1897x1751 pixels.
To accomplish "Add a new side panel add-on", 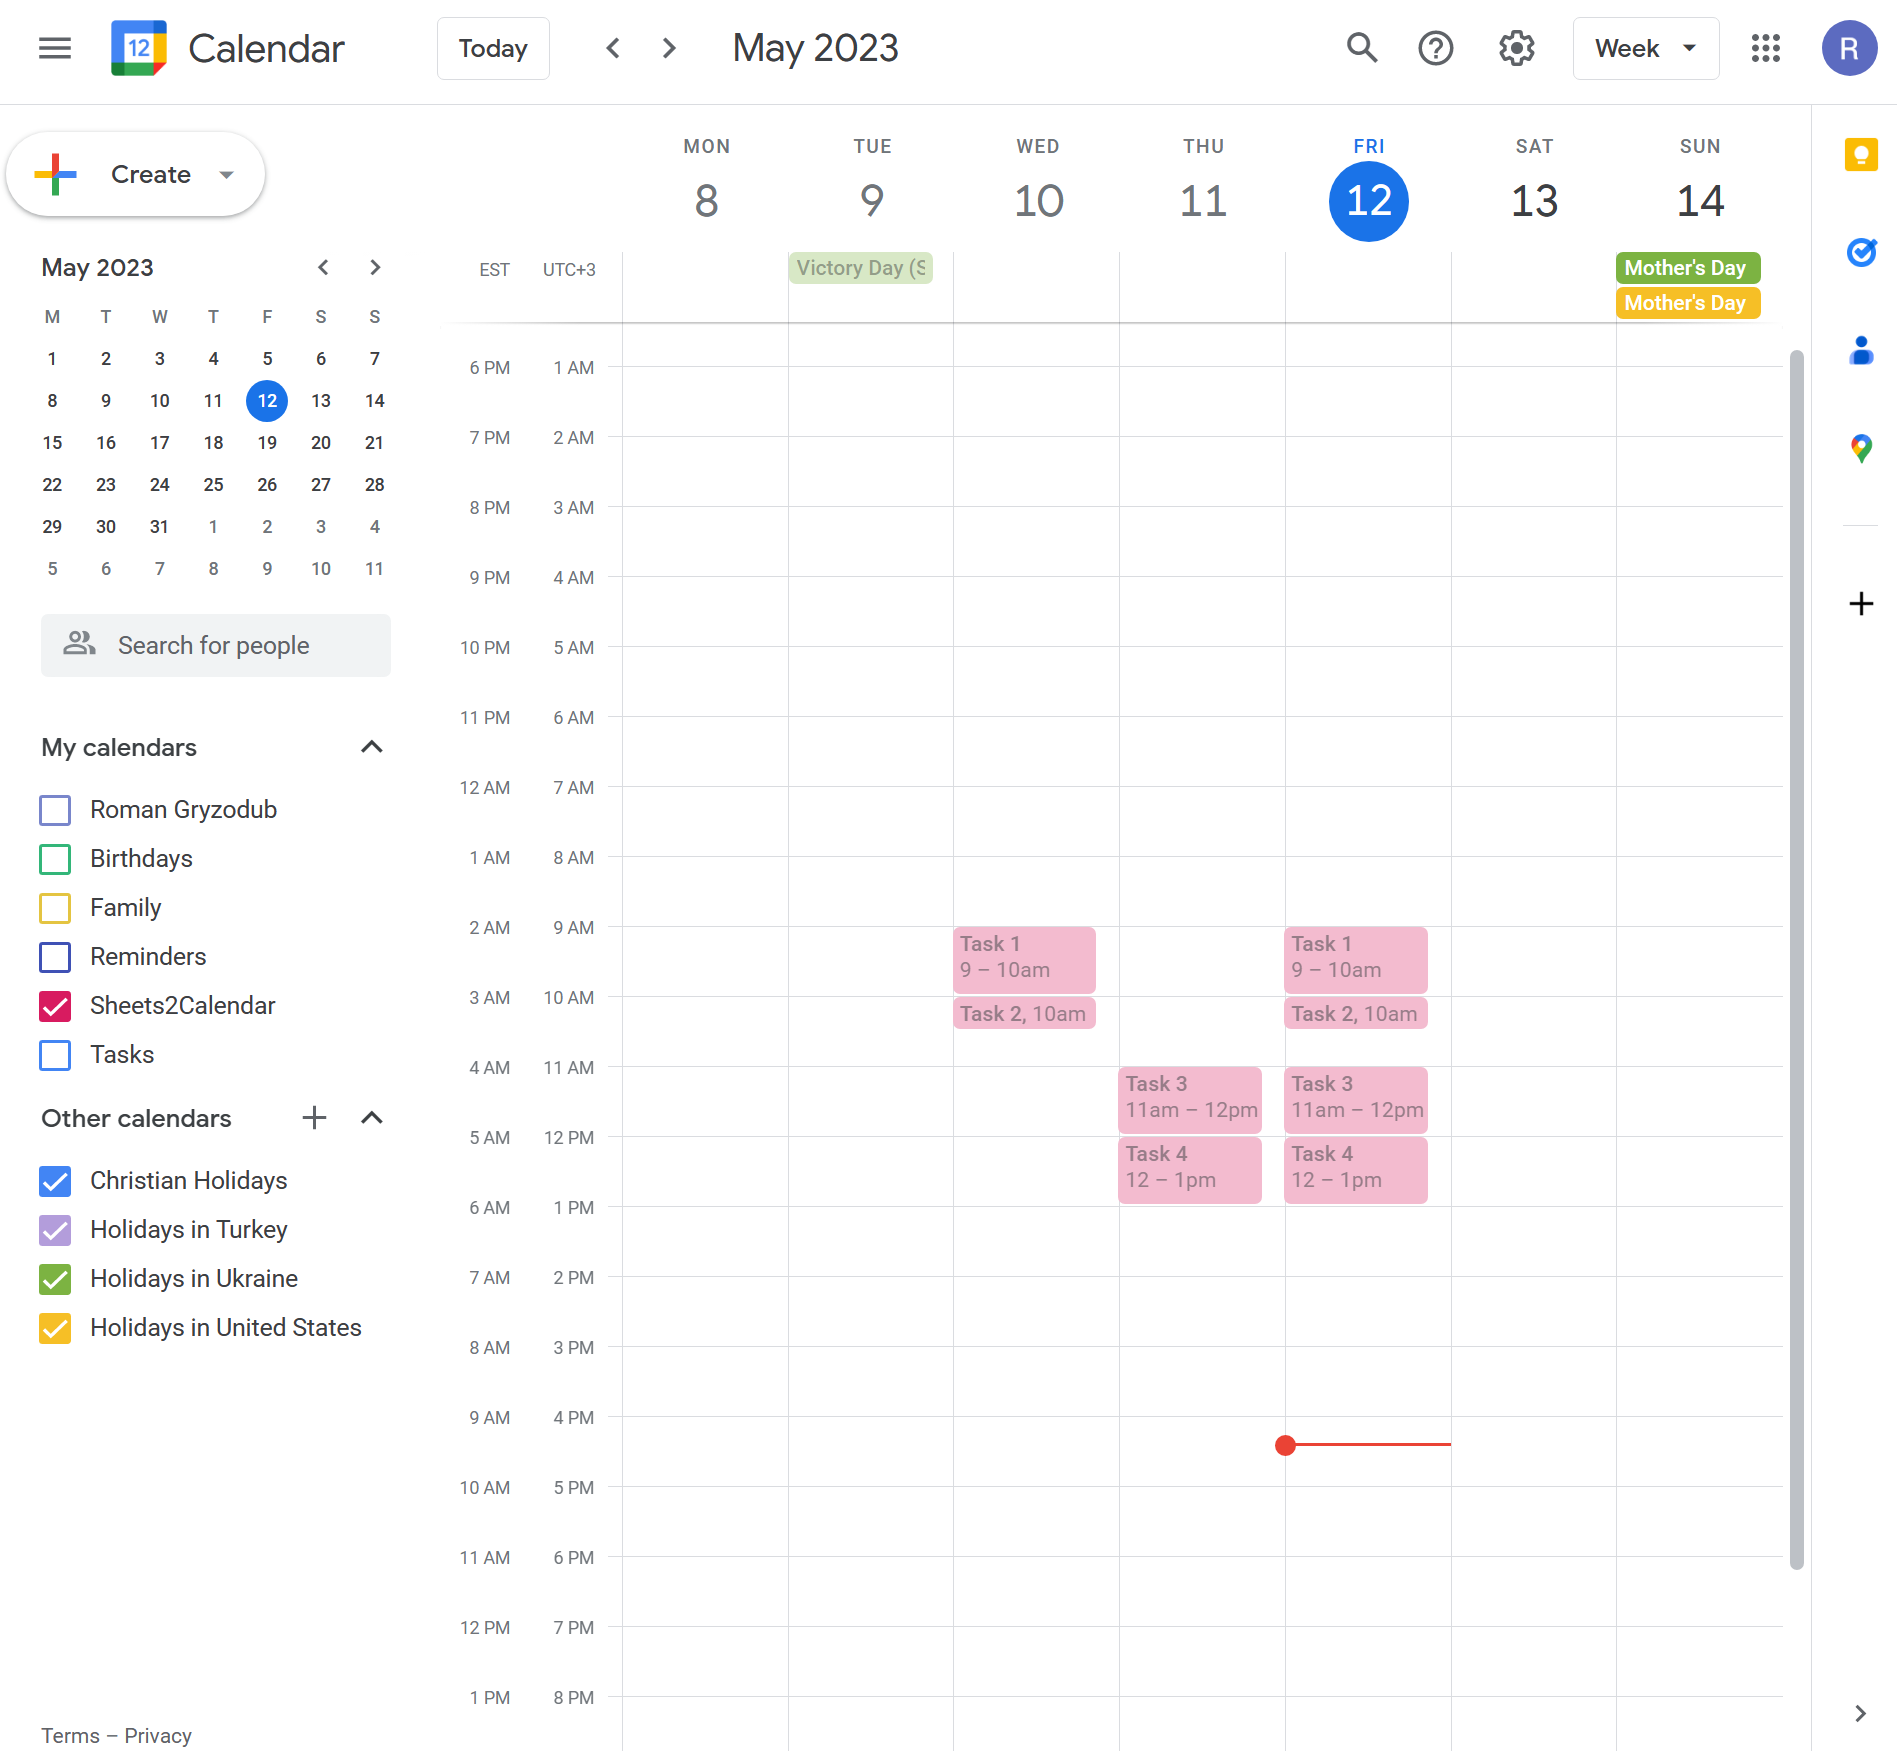I will pyautogui.click(x=1861, y=603).
